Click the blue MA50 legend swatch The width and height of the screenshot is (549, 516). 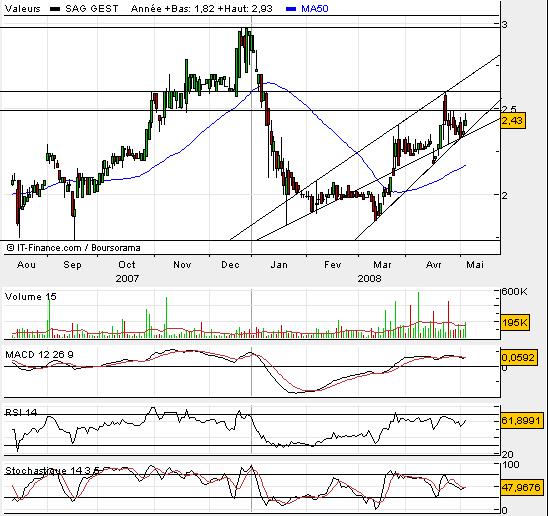(291, 9)
